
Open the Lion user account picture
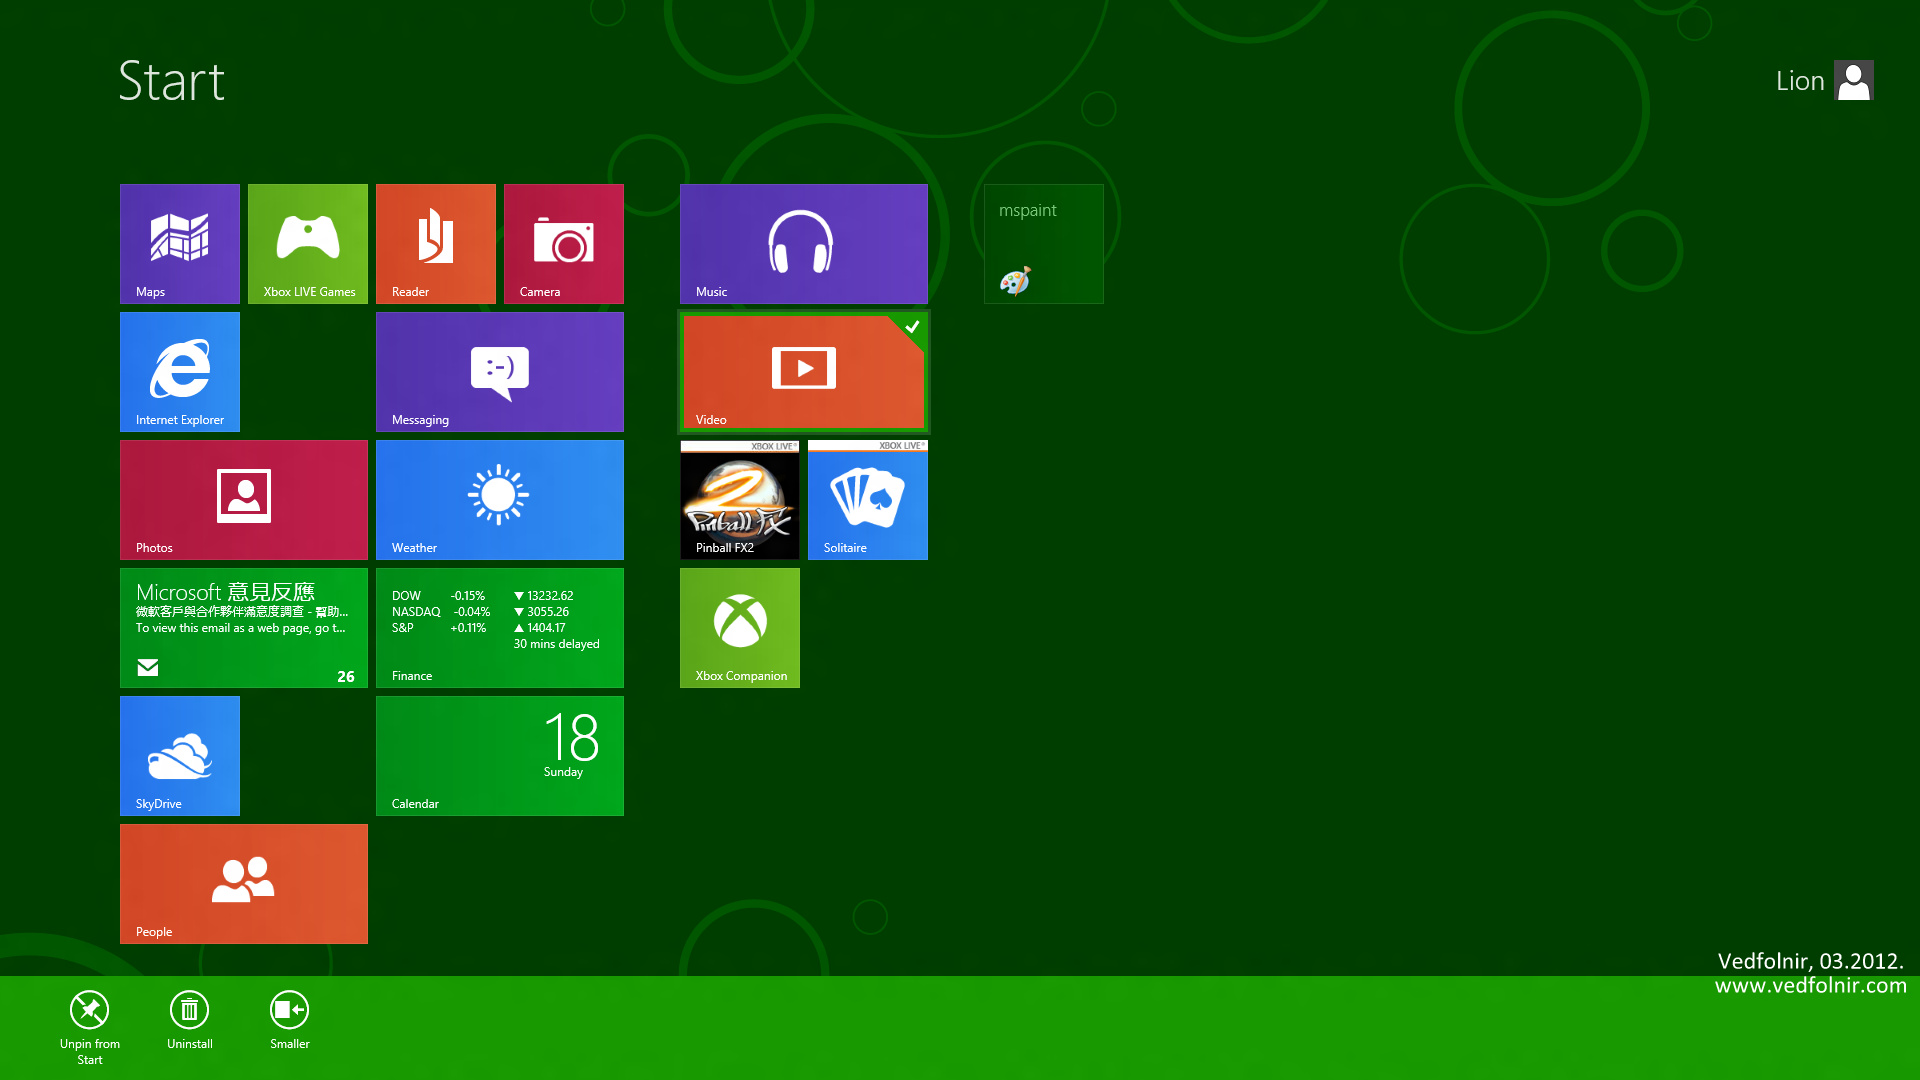[1854, 81]
